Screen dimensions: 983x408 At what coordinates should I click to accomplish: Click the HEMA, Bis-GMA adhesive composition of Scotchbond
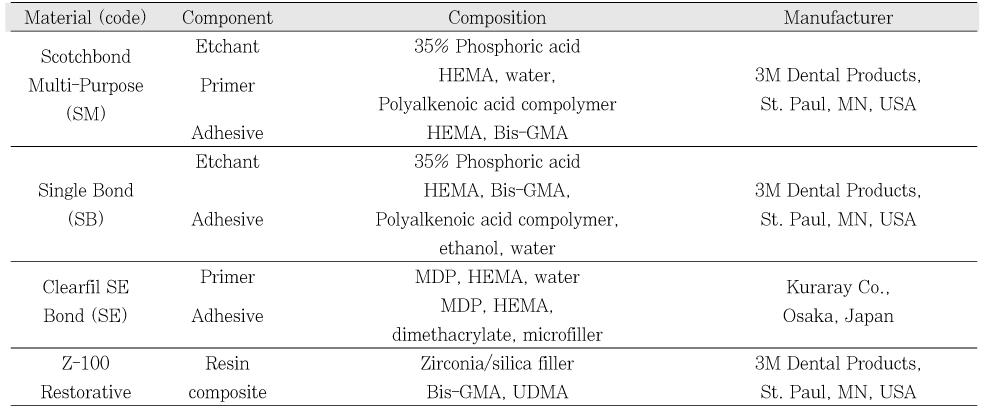click(497, 133)
